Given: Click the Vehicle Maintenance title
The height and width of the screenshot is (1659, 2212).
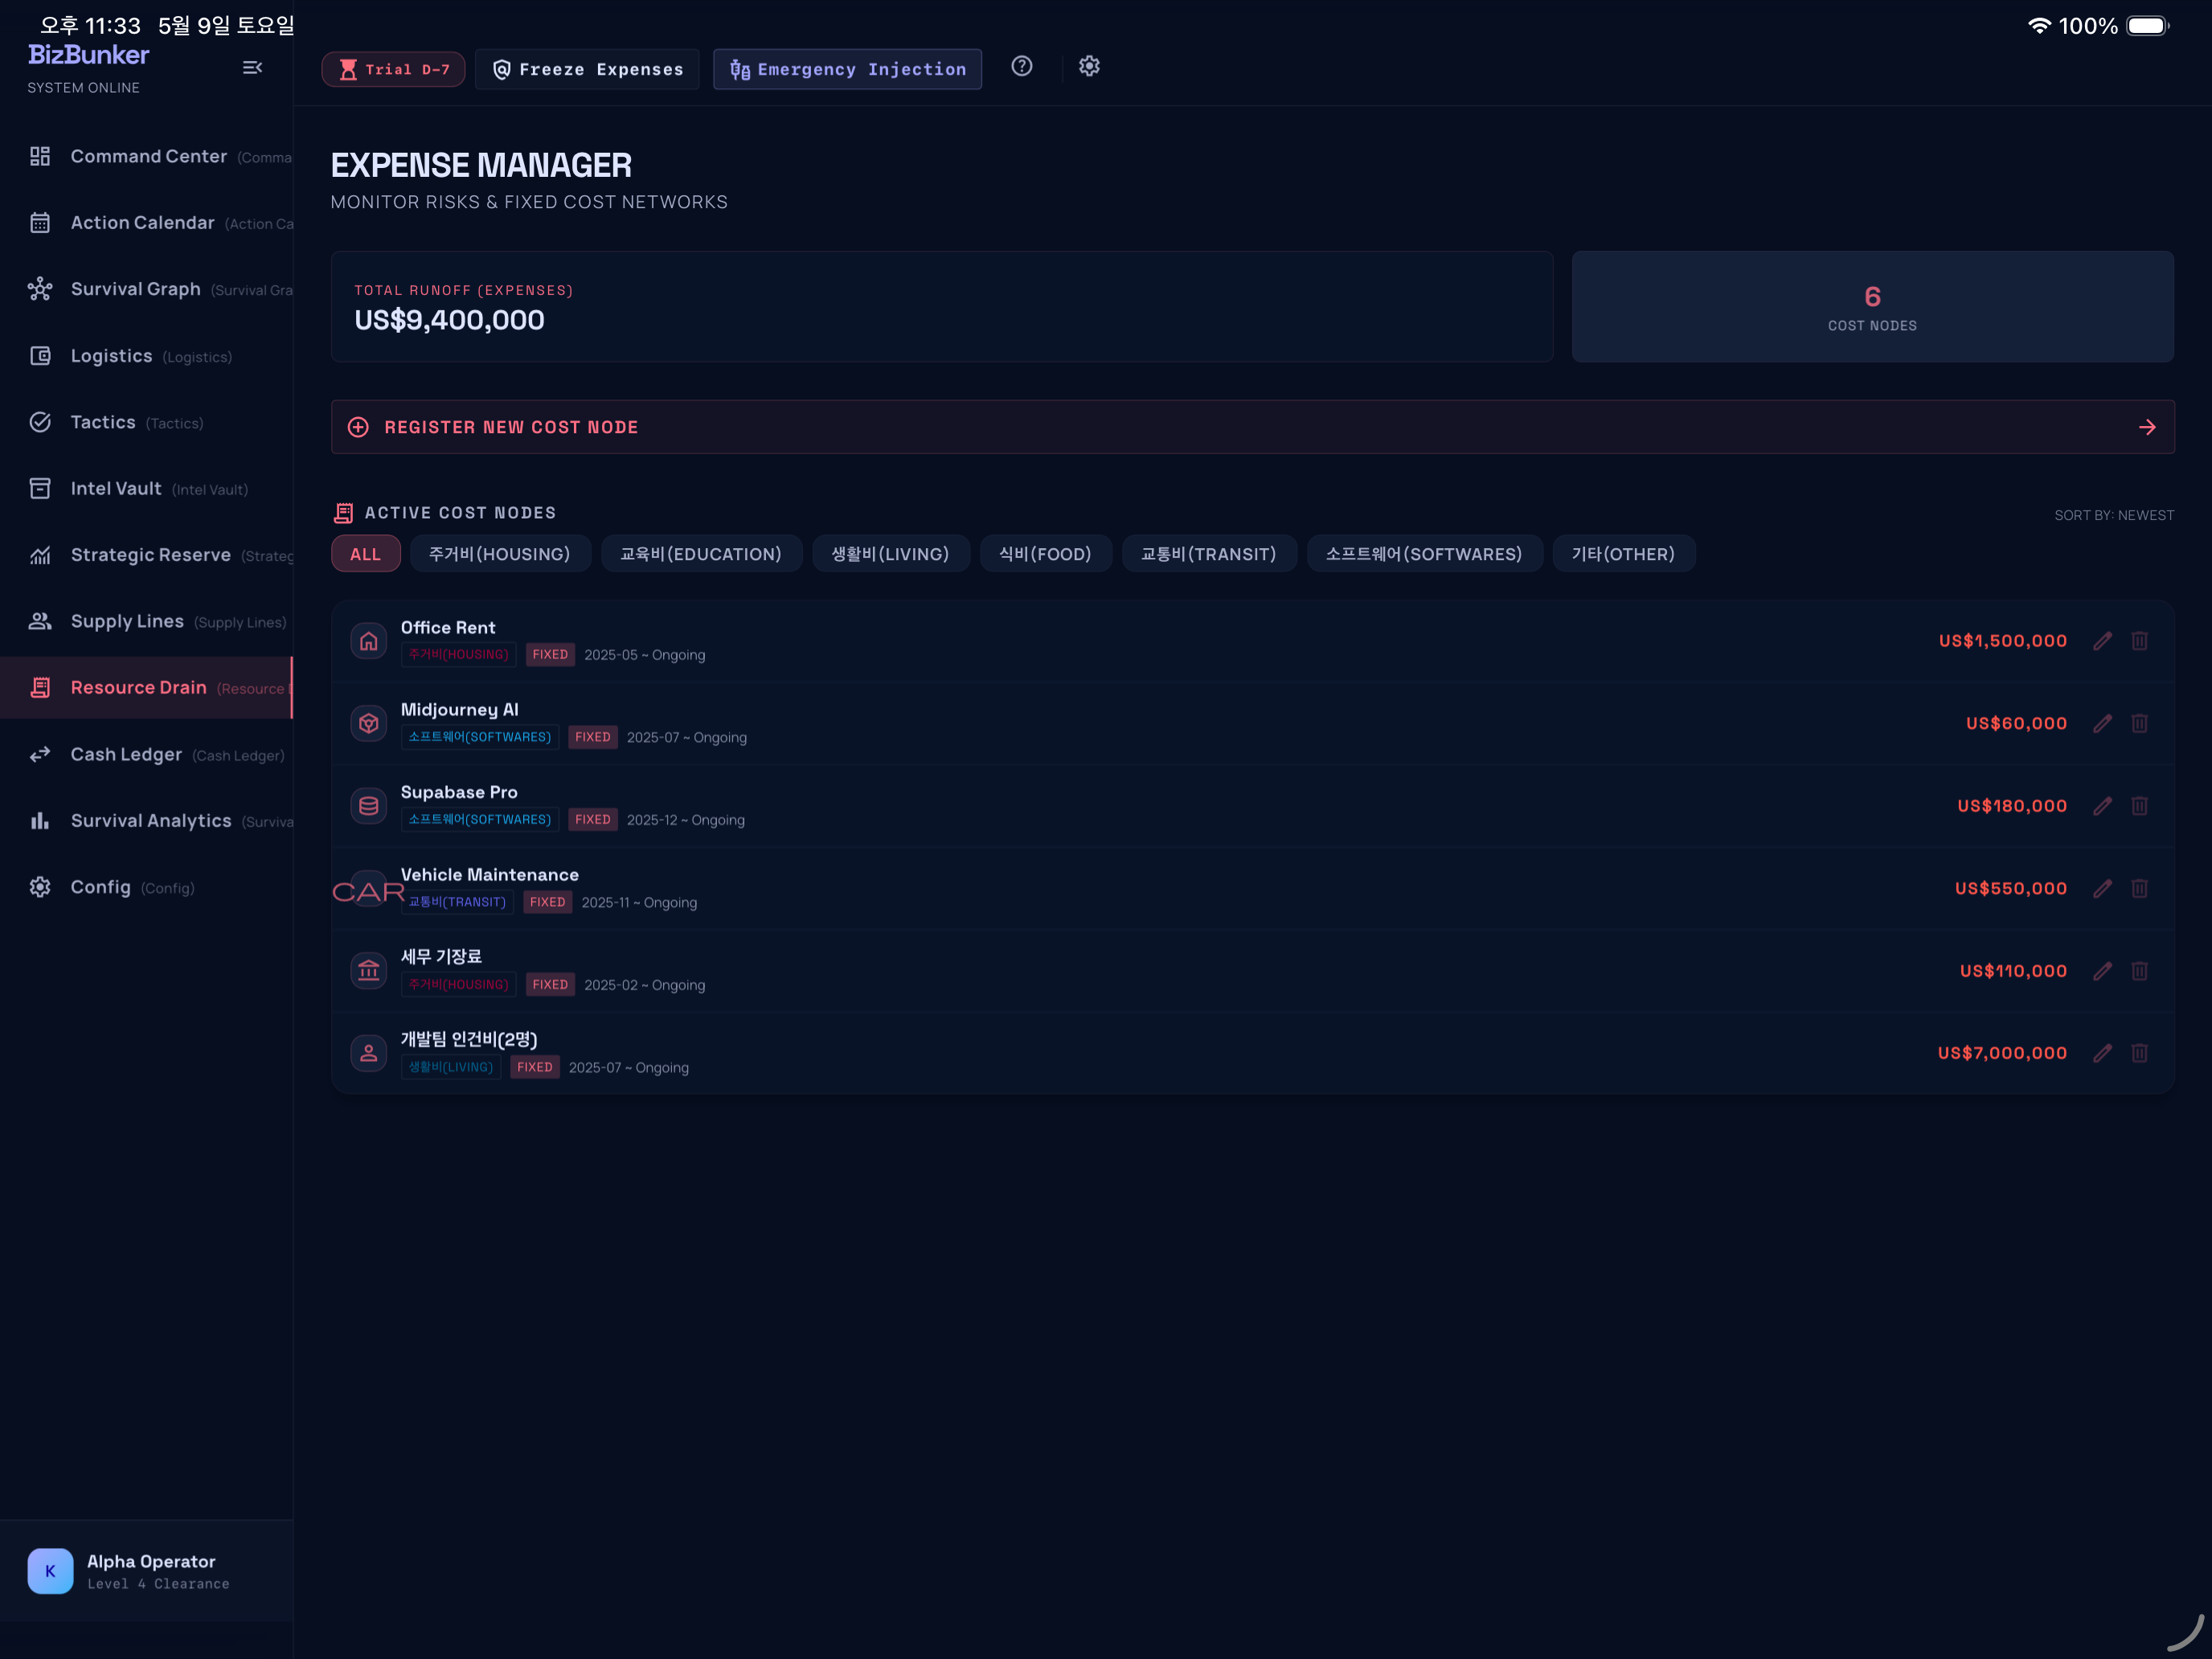Looking at the screenshot, I should (x=490, y=875).
